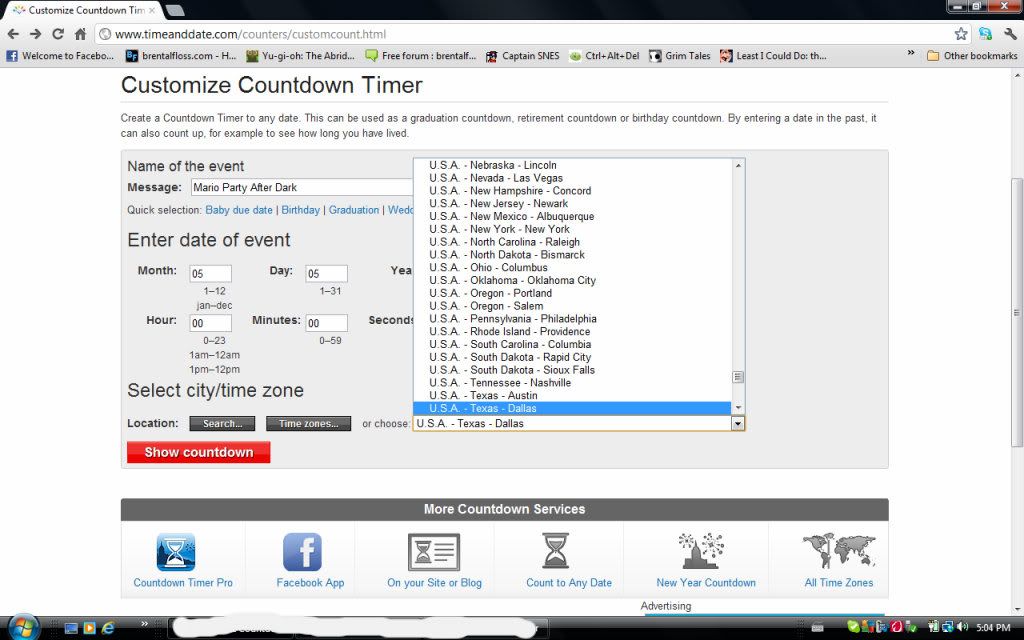Launch Internet Explorer from the taskbar
This screenshot has width=1024, height=640.
coord(108,628)
